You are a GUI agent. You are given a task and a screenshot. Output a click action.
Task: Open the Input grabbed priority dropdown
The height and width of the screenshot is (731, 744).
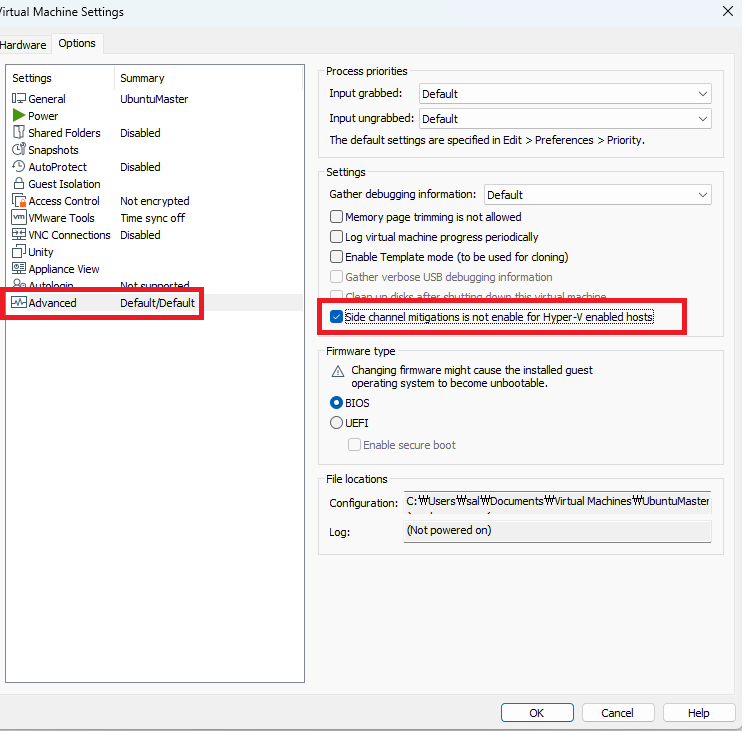(x=565, y=93)
